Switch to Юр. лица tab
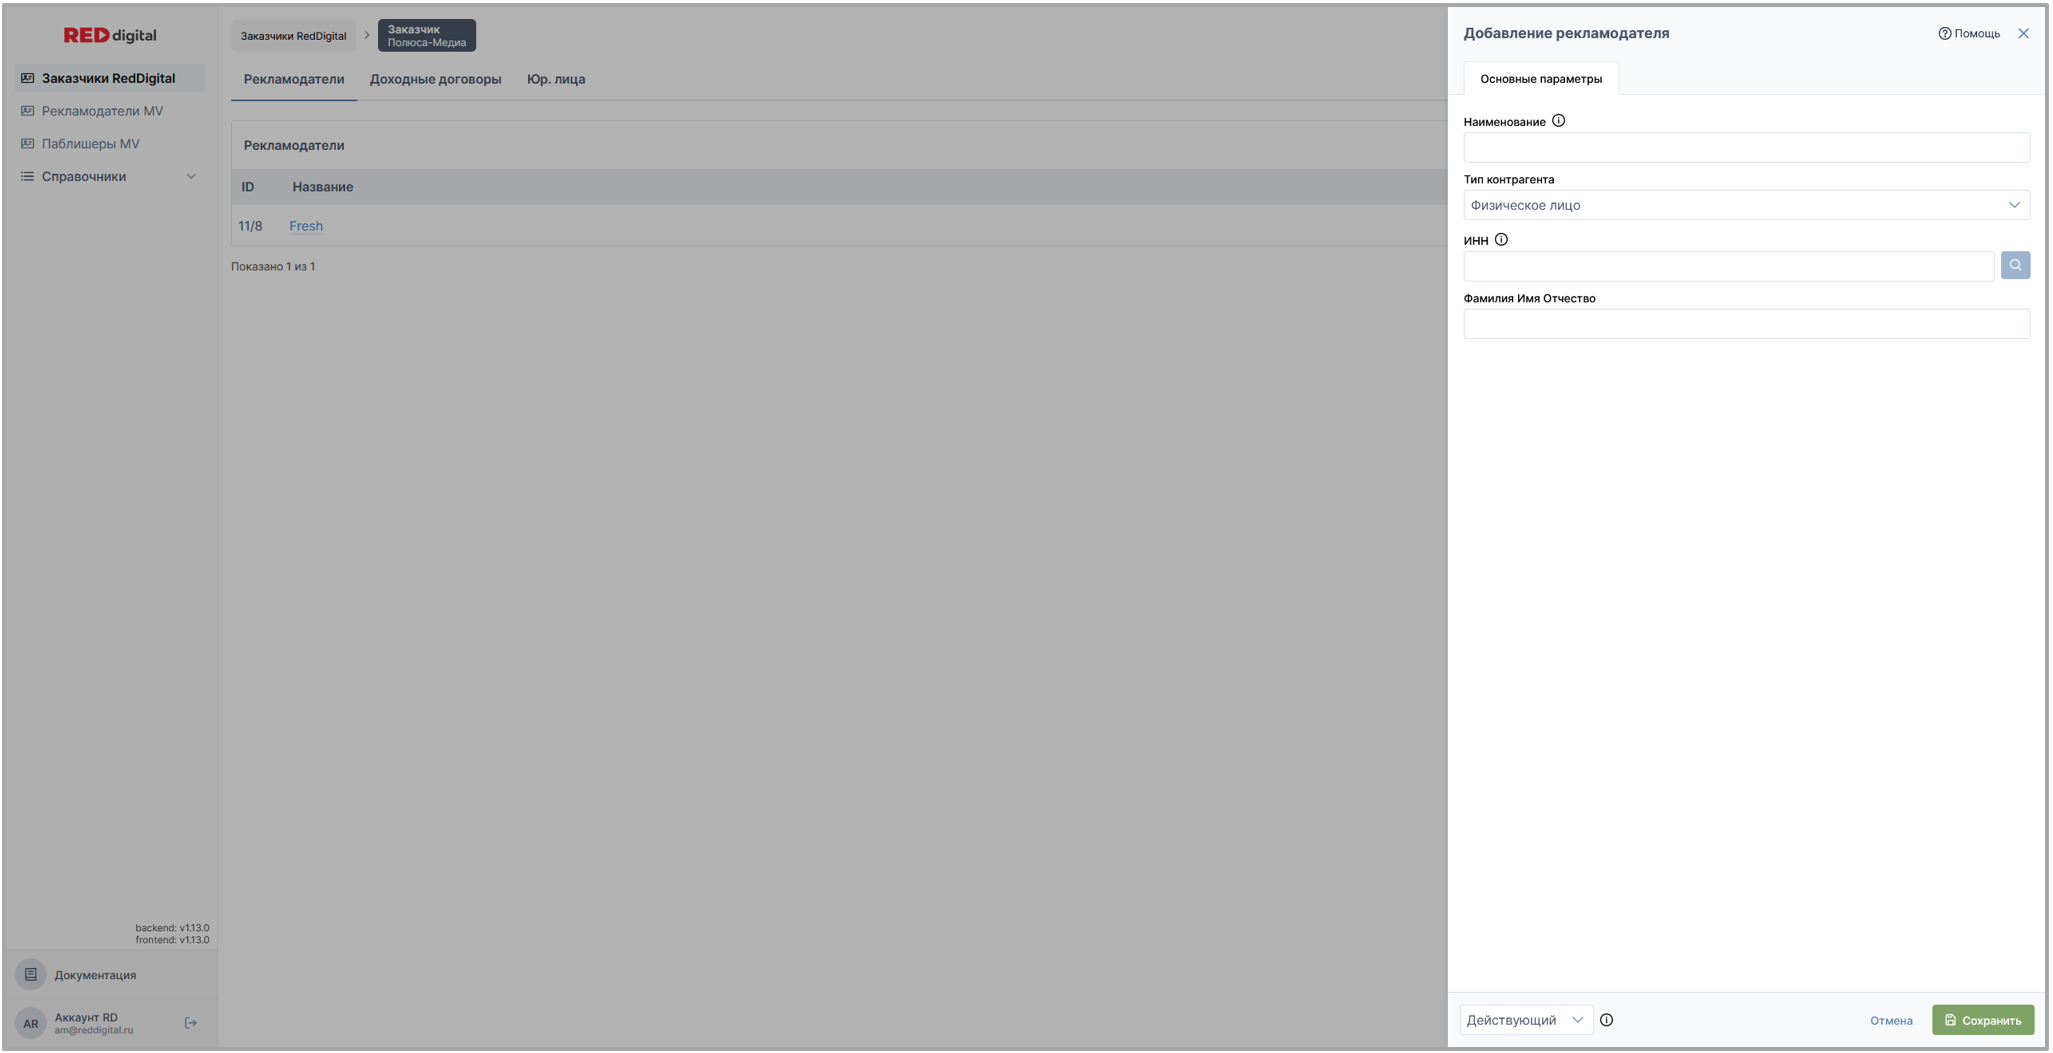 pos(556,79)
